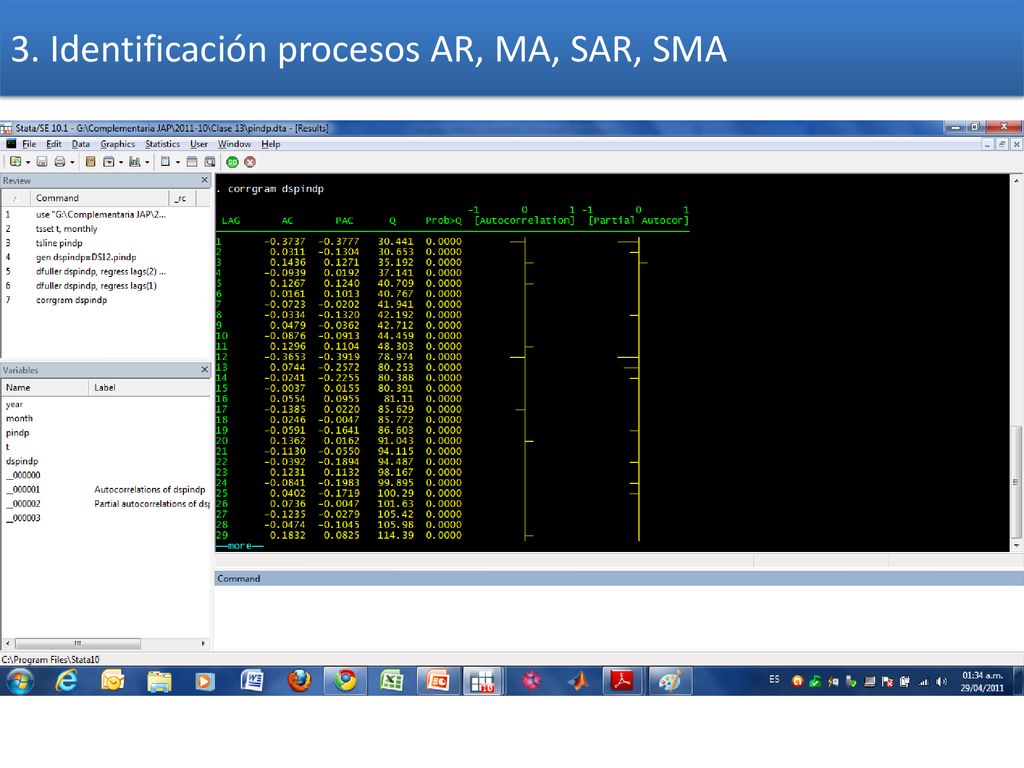This screenshot has width=1024, height=768.
Task: Click the Log begin/close toolbar icon
Action: coord(91,162)
